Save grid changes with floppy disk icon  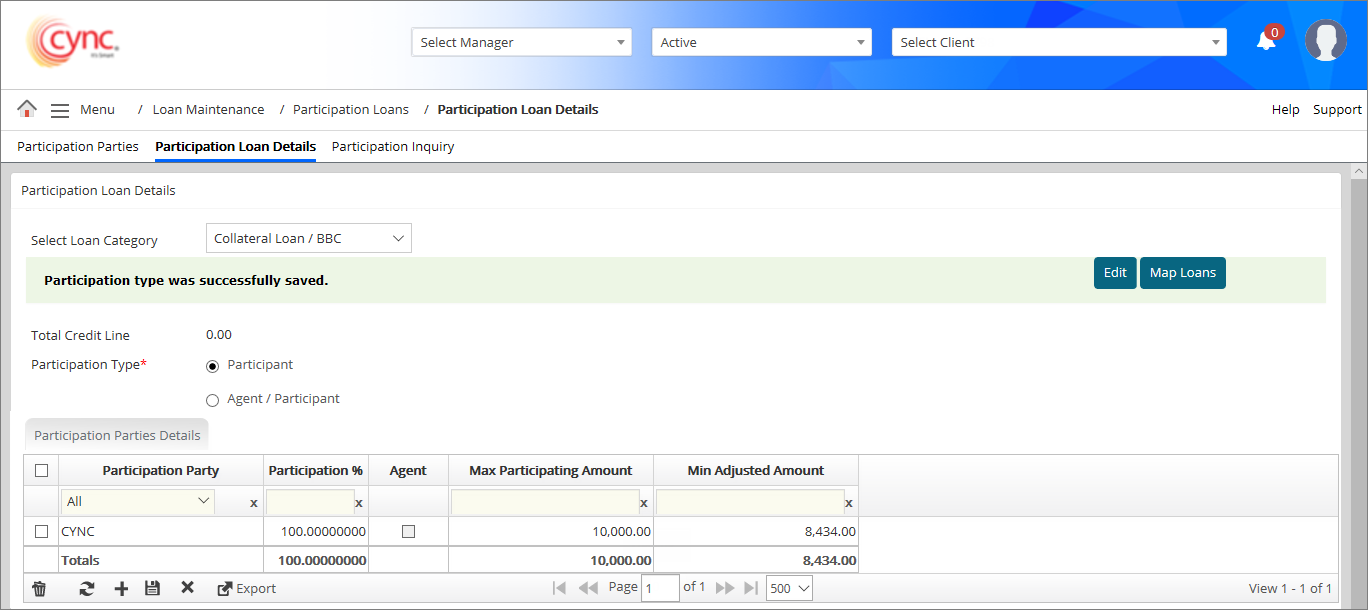[x=152, y=589]
